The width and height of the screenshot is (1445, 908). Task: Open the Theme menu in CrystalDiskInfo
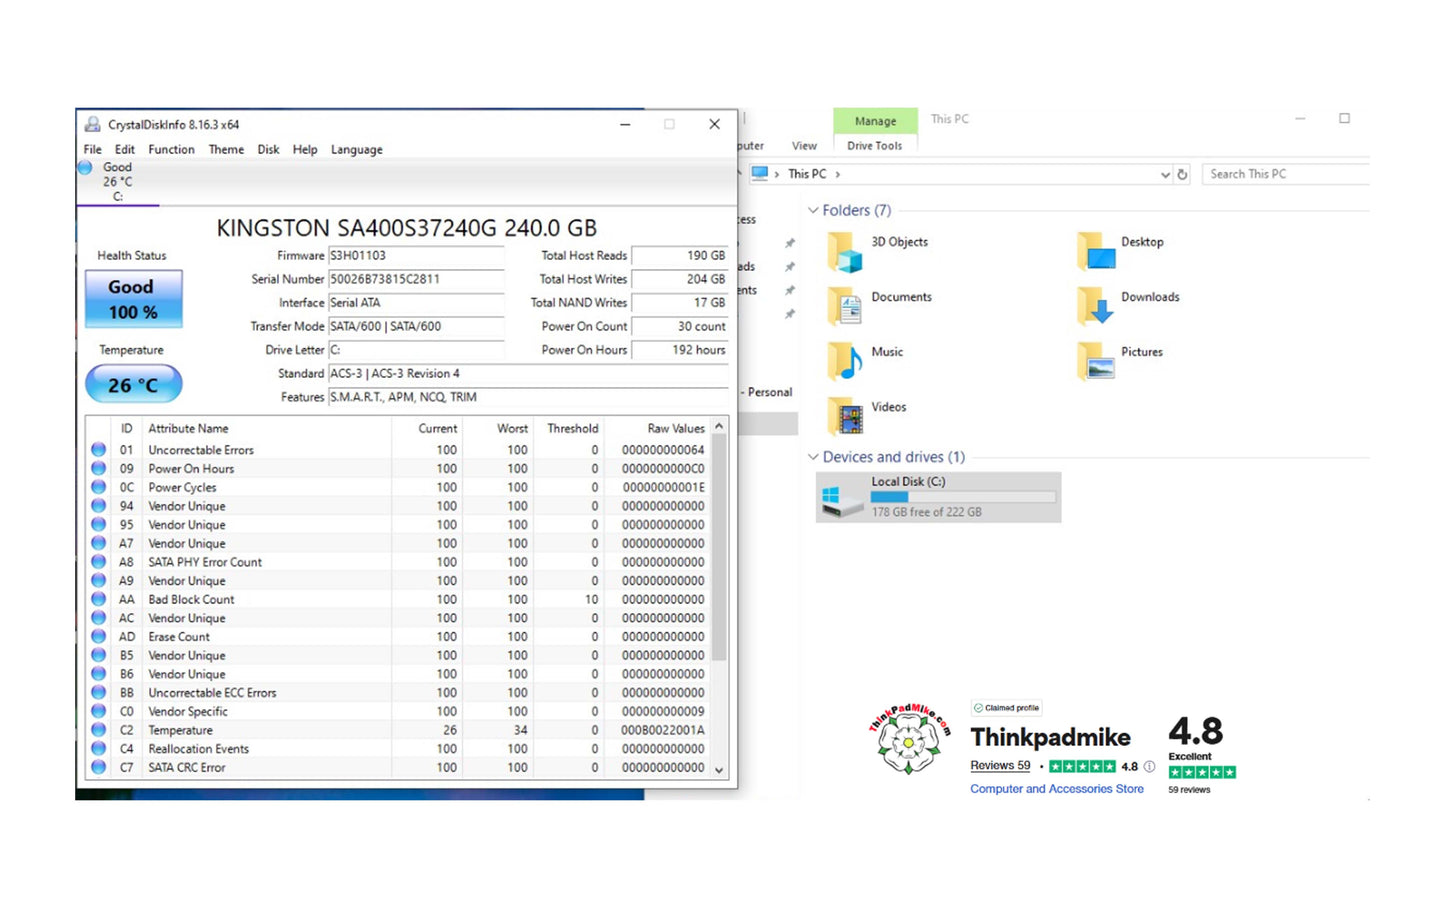[226, 150]
